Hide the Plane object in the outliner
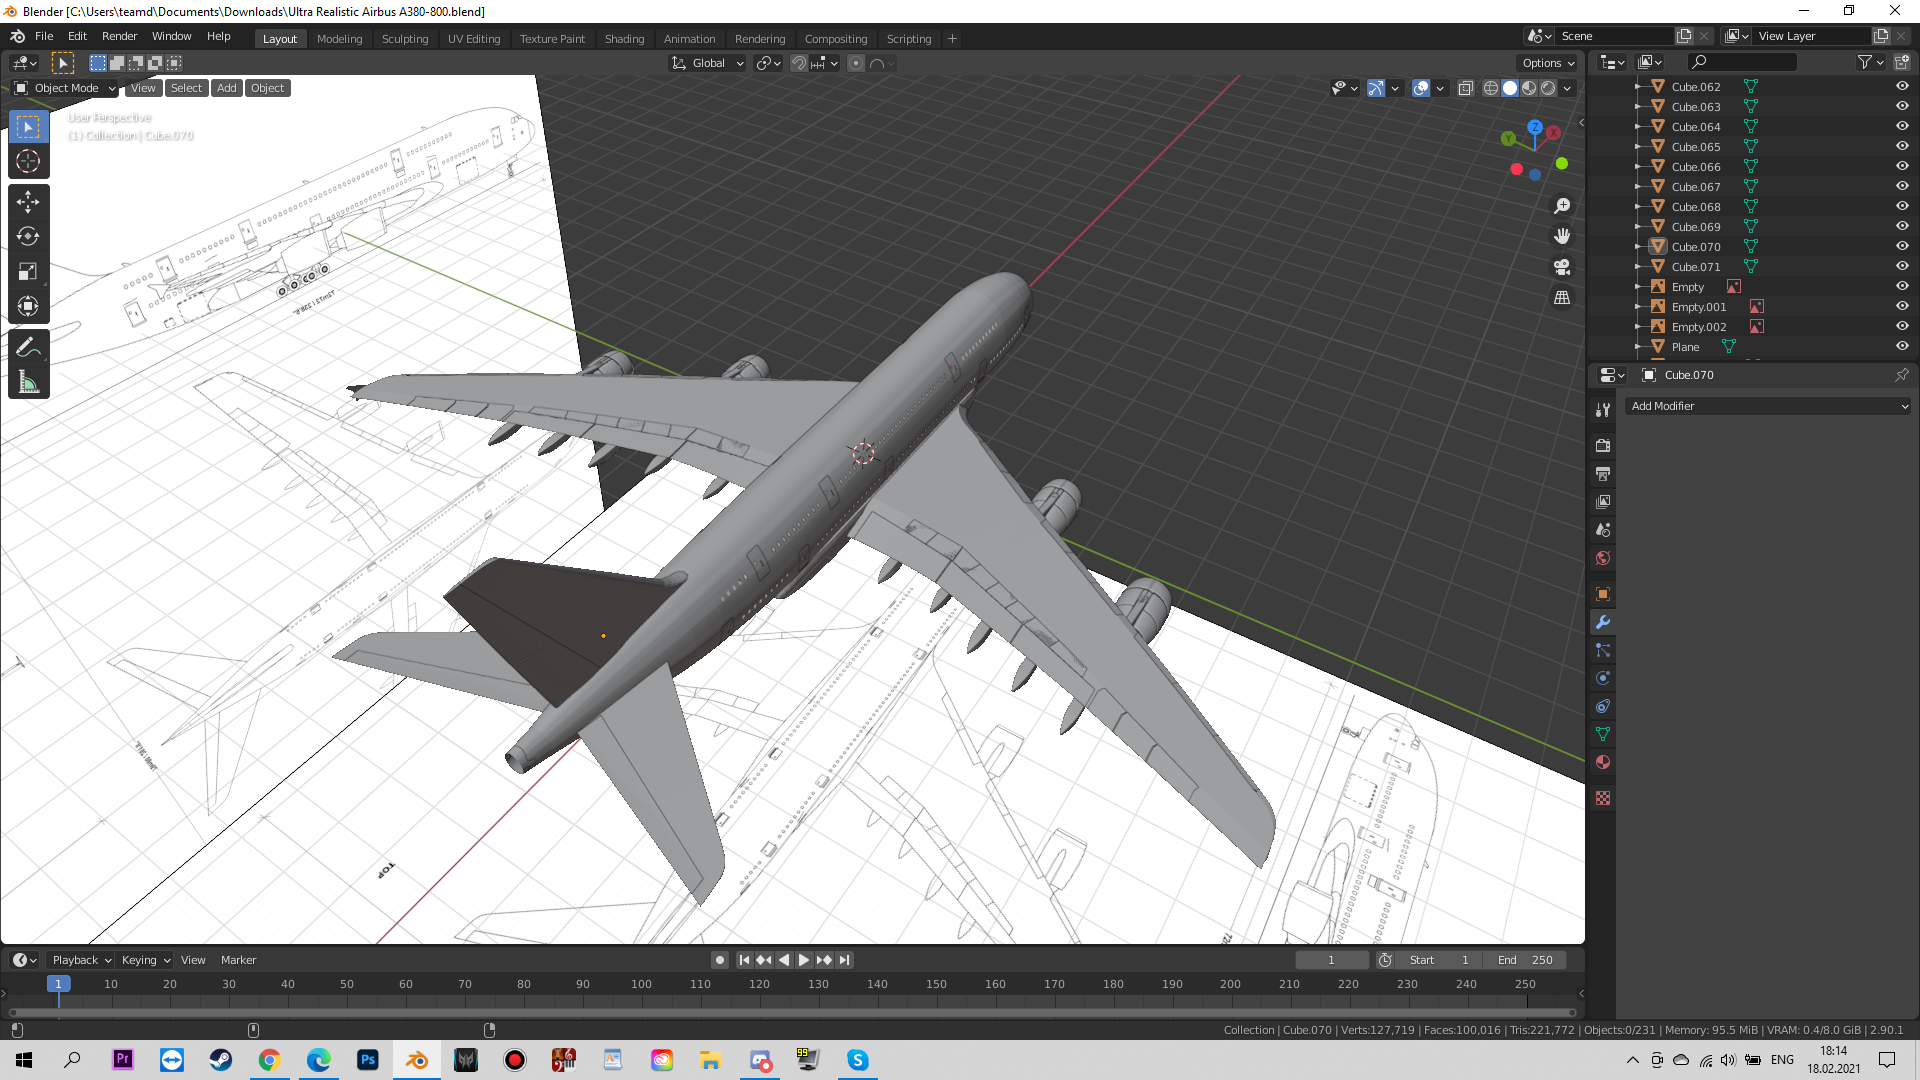Viewport: 1920px width, 1080px height. [1902, 347]
